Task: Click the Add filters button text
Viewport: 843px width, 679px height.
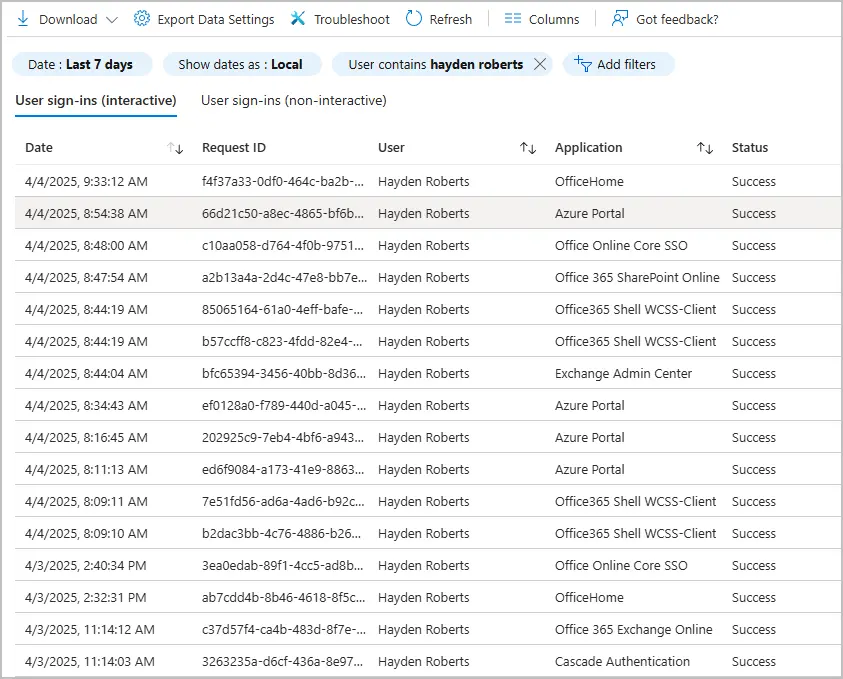Action: tap(626, 65)
